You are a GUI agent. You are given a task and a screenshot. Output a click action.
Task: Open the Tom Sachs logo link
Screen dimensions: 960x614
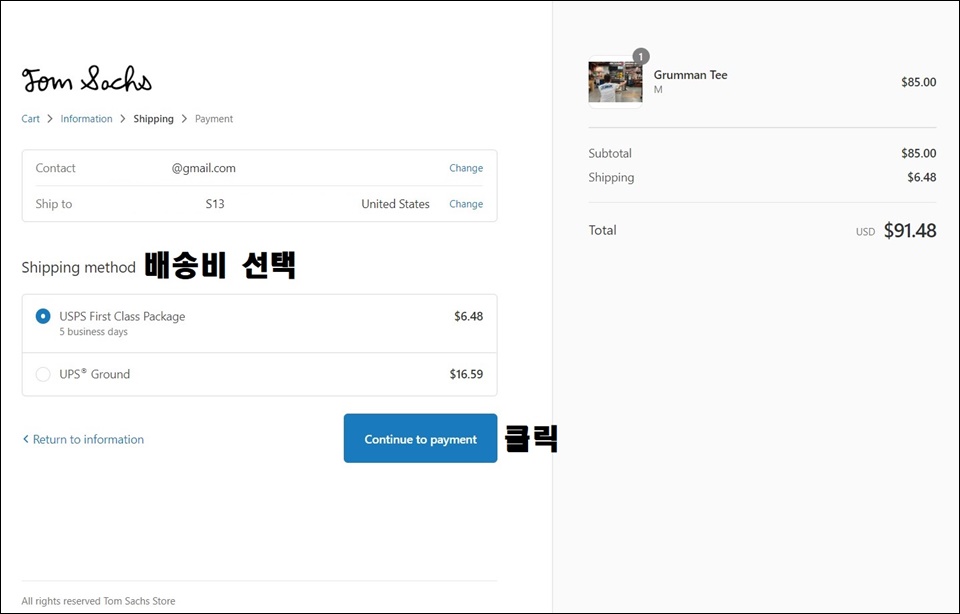pos(86,80)
